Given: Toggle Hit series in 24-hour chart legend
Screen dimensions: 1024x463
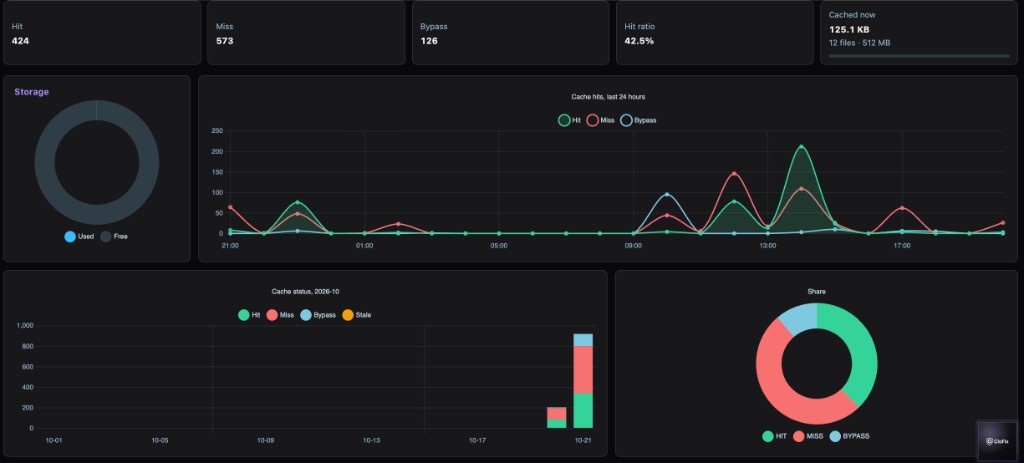Looking at the screenshot, I should (x=569, y=120).
